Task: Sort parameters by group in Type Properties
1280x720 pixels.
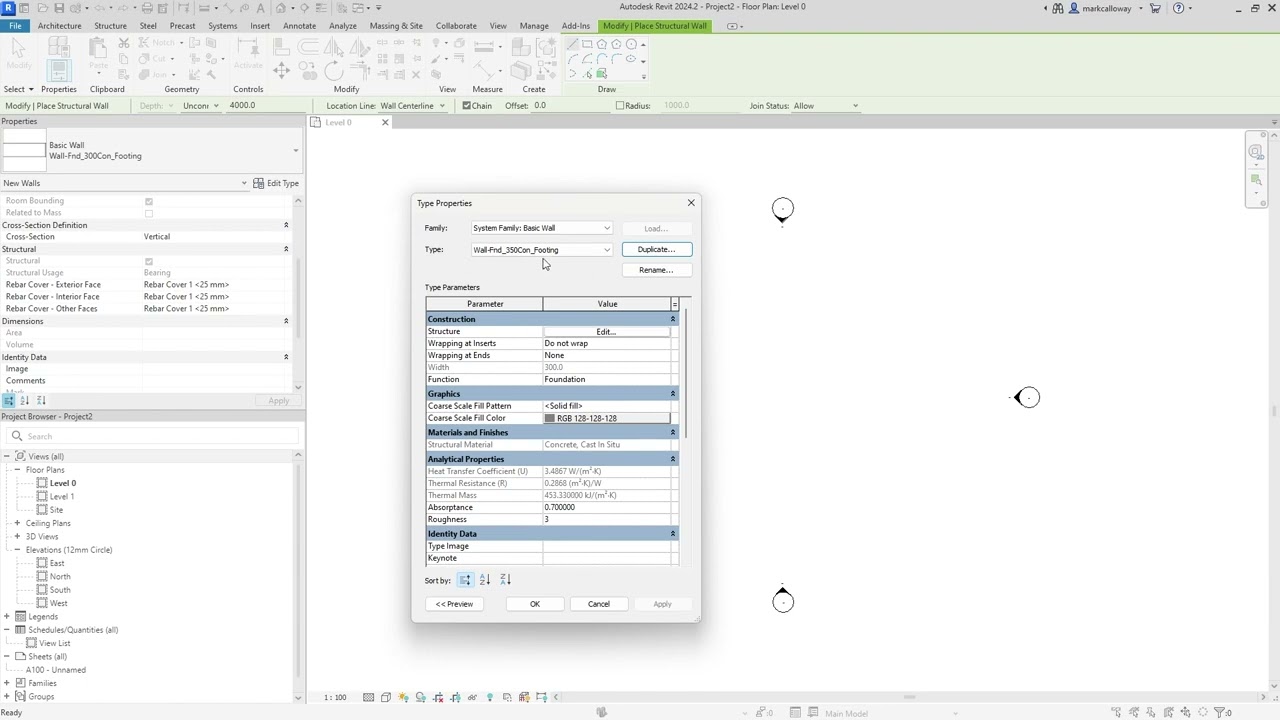Action: coord(465,580)
